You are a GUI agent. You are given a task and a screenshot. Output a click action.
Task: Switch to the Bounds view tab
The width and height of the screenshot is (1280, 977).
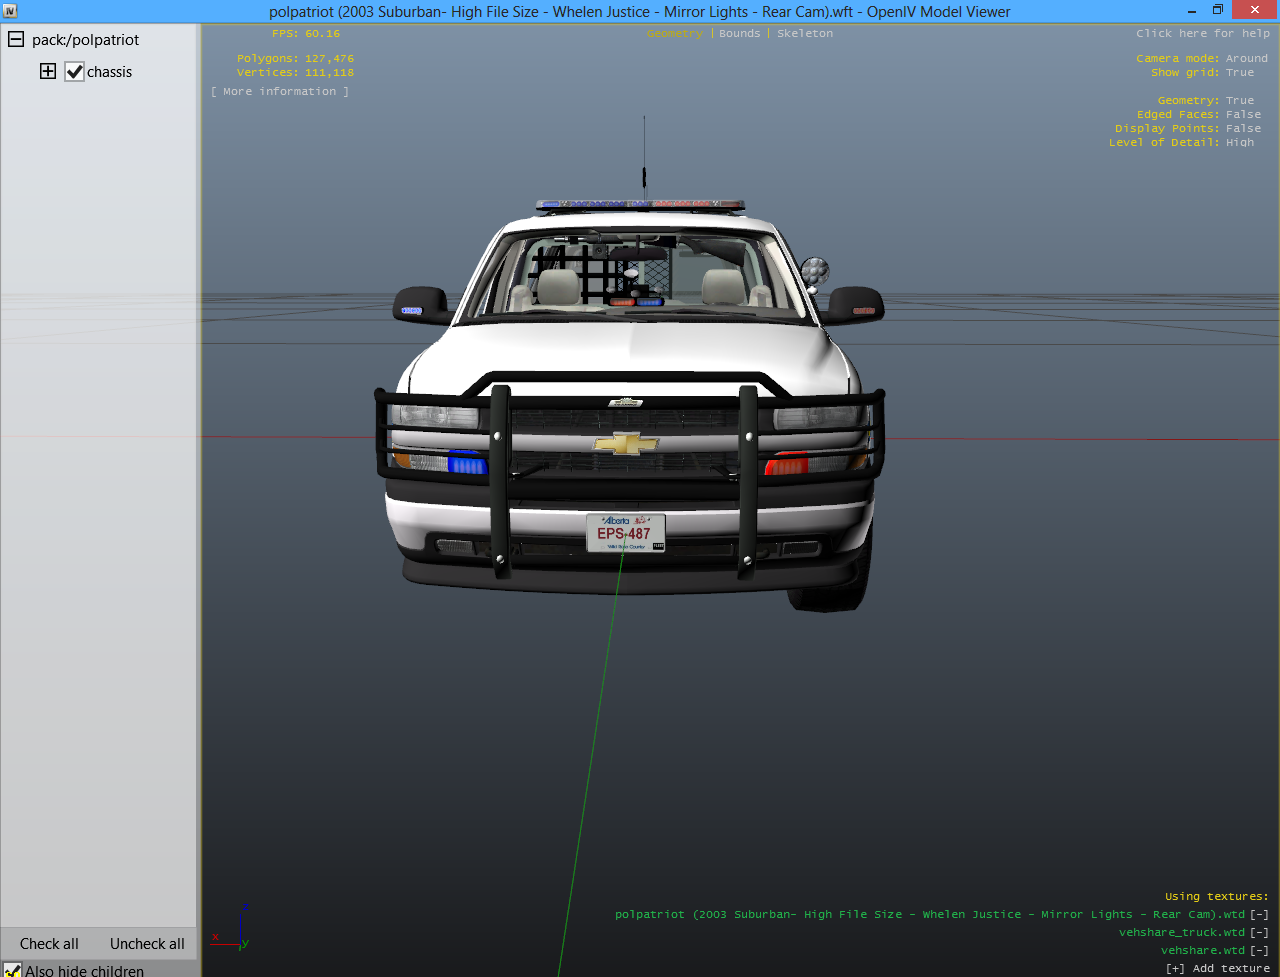739,33
